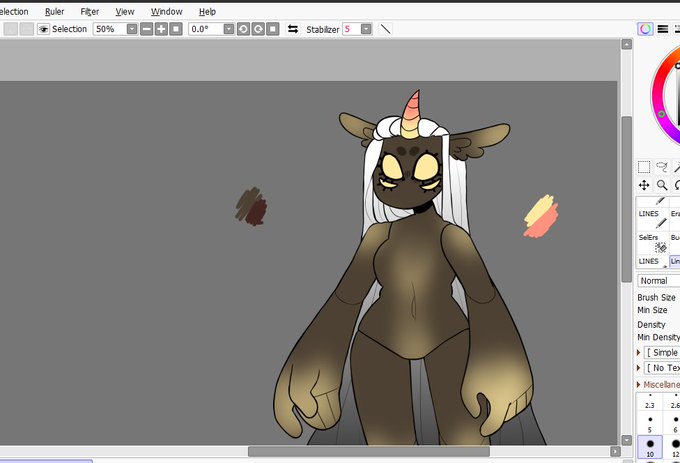680x463 pixels.
Task: Open the View menu
Action: pos(125,12)
